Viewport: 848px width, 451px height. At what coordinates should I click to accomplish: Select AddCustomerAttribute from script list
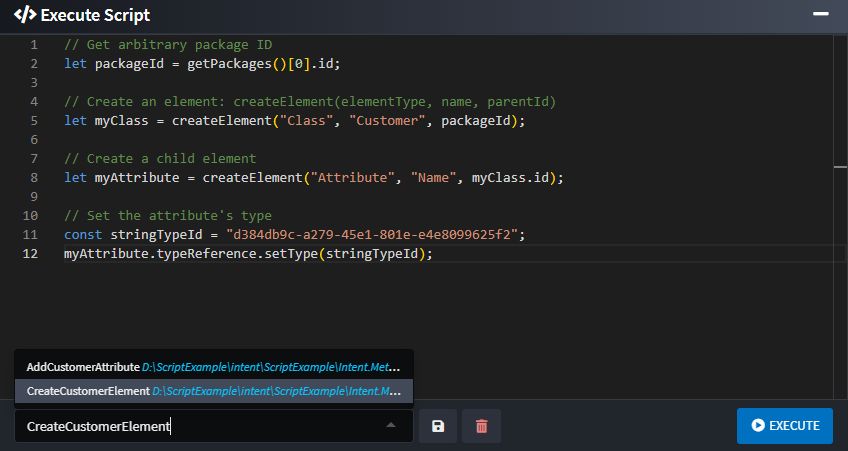point(214,367)
